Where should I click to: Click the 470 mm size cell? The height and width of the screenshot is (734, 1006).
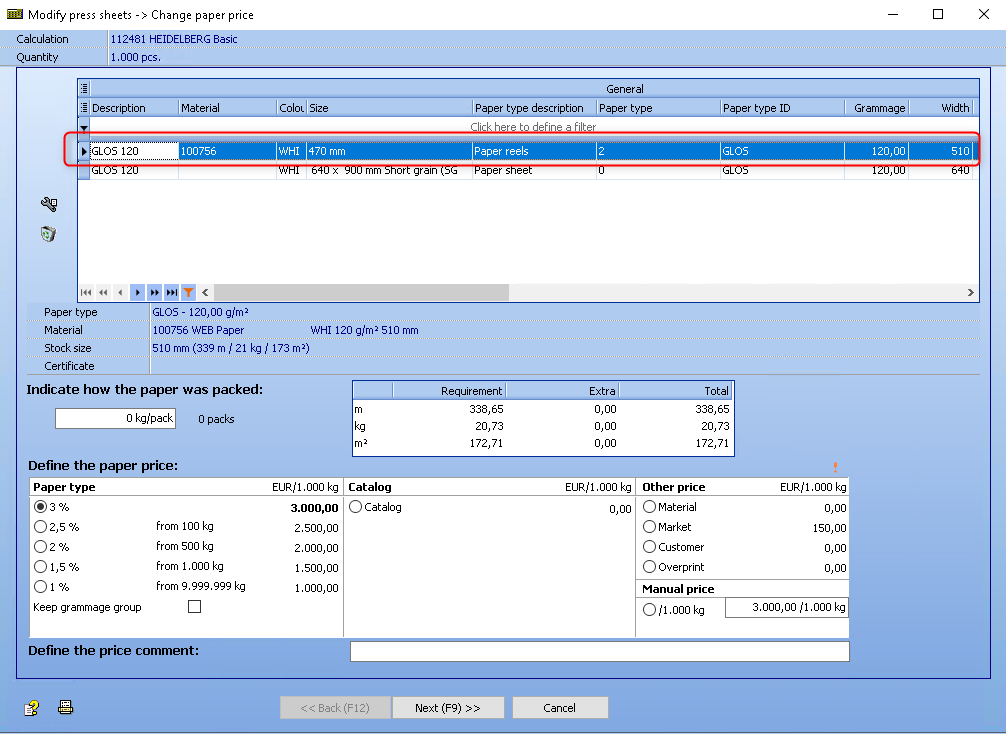pyautogui.click(x=389, y=151)
